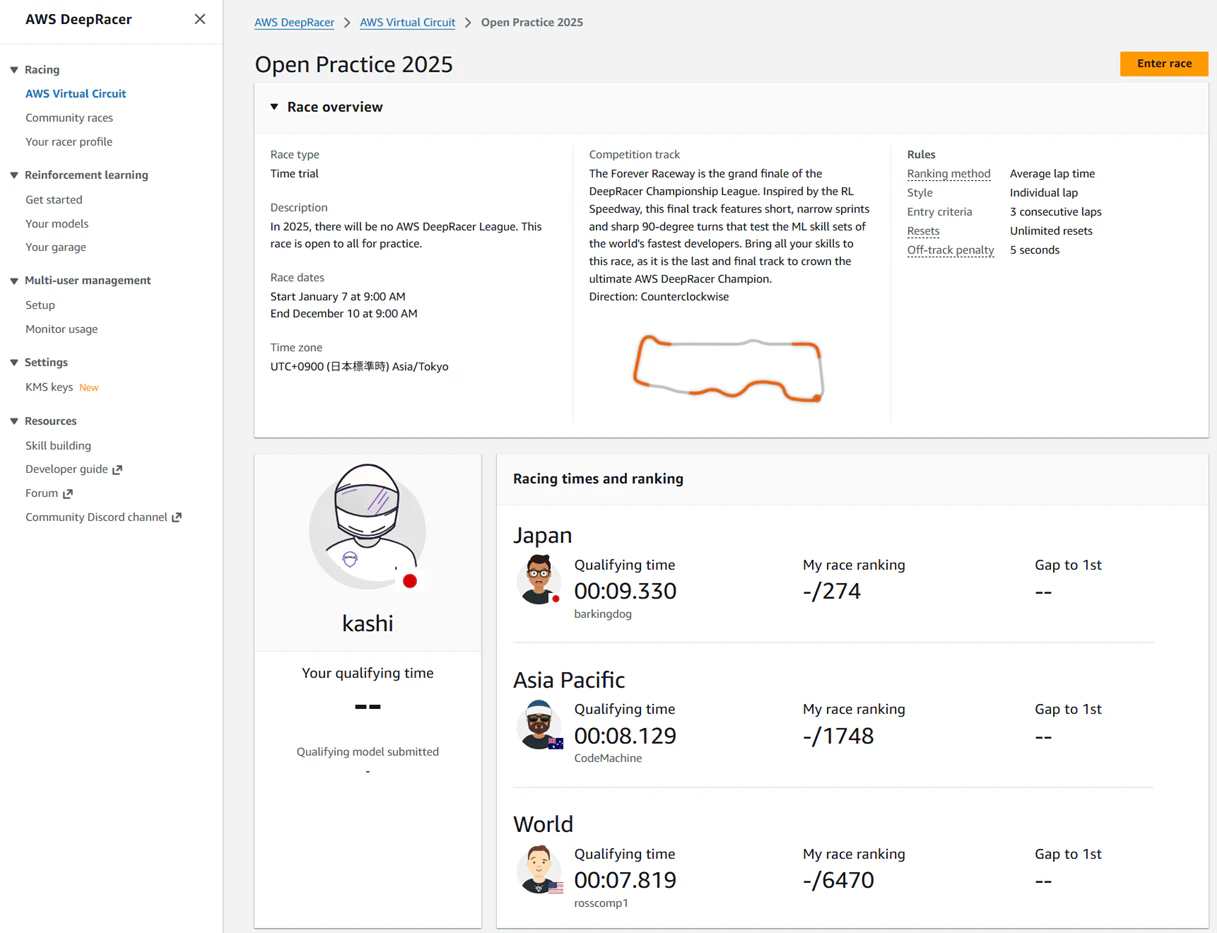The image size is (1217, 933).
Task: Collapse the Multi-user management section
Action: click(14, 281)
